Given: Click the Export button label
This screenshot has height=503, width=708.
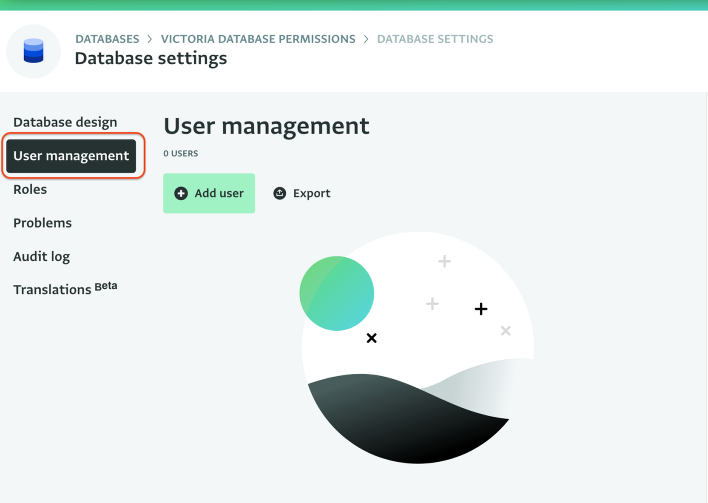Looking at the screenshot, I should click(312, 193).
